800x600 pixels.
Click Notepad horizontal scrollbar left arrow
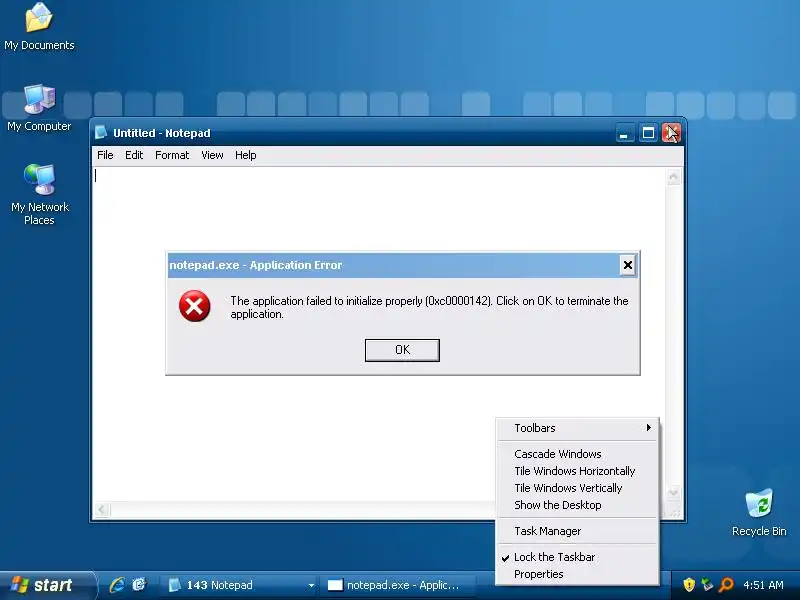tap(103, 509)
